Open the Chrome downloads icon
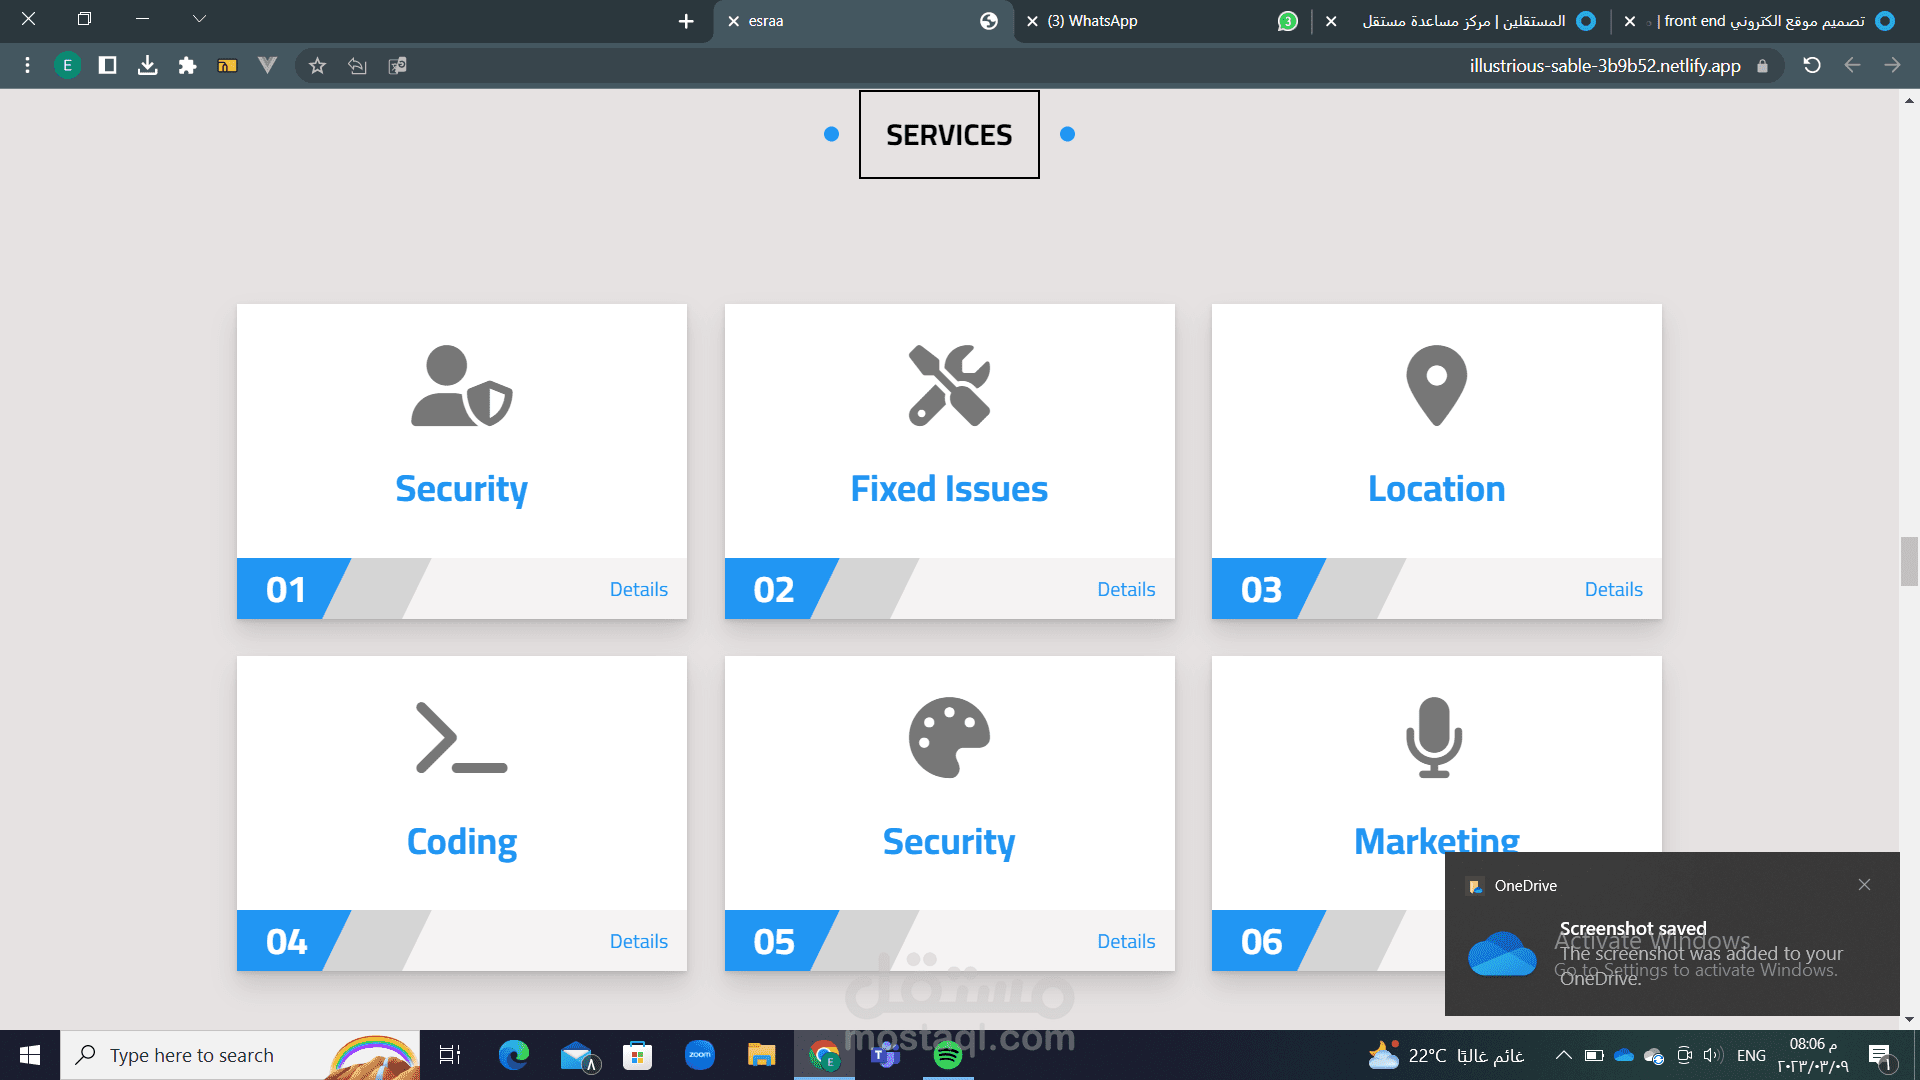 click(147, 66)
